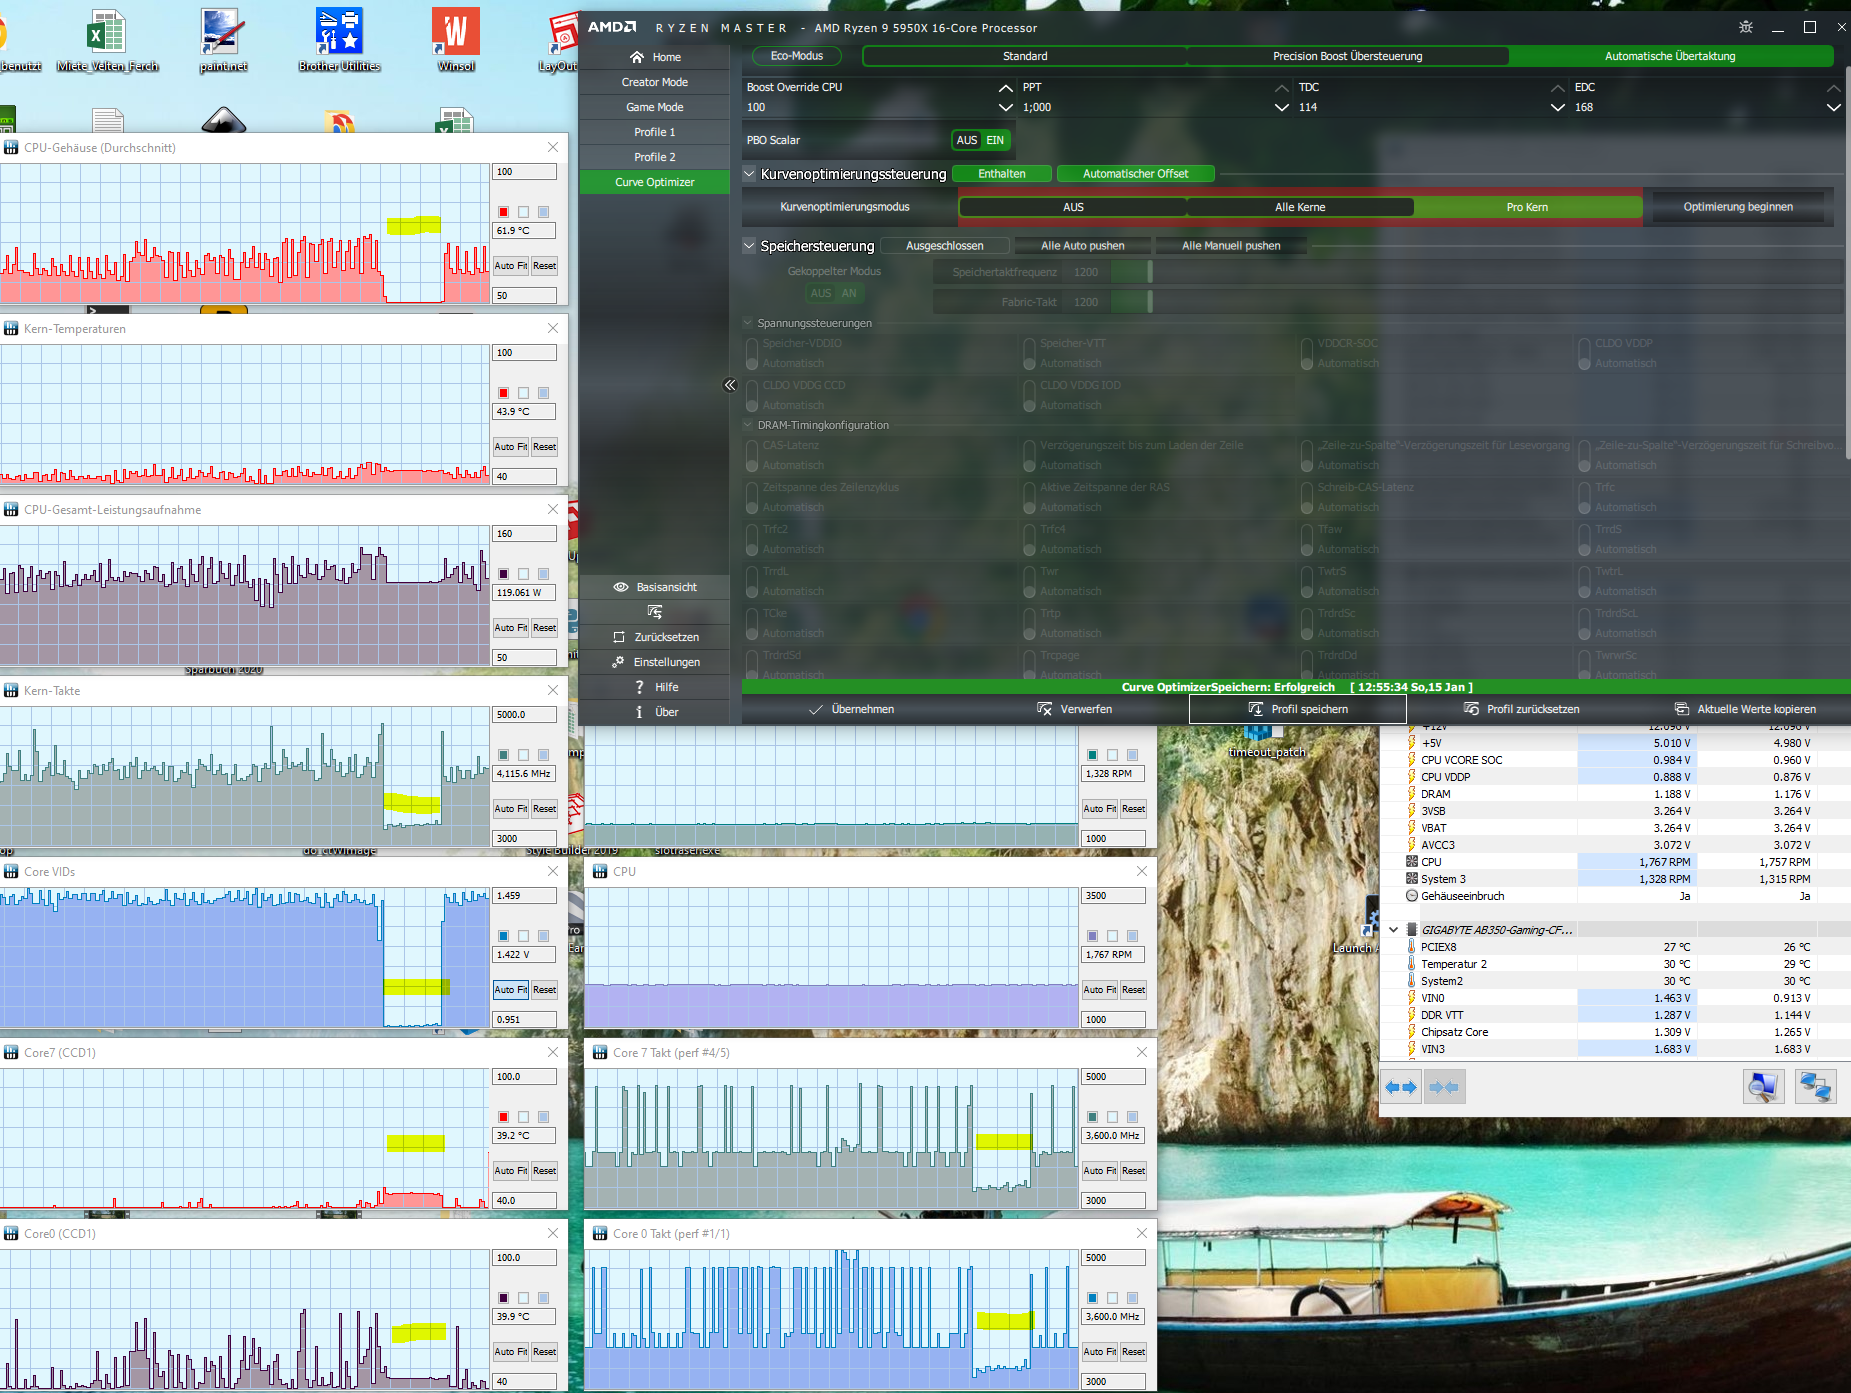The width and height of the screenshot is (1851, 1393).
Task: Open the paint.net desktop shortcut
Action: [x=223, y=40]
